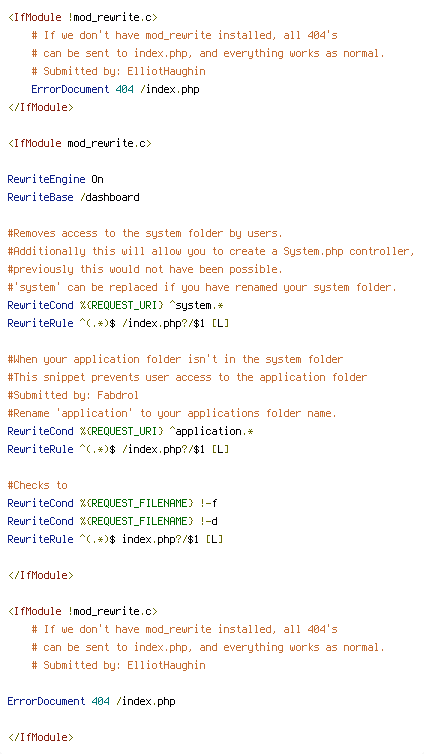
Task: Click the '#Removes access to the system folder' comment
Action: point(145,233)
